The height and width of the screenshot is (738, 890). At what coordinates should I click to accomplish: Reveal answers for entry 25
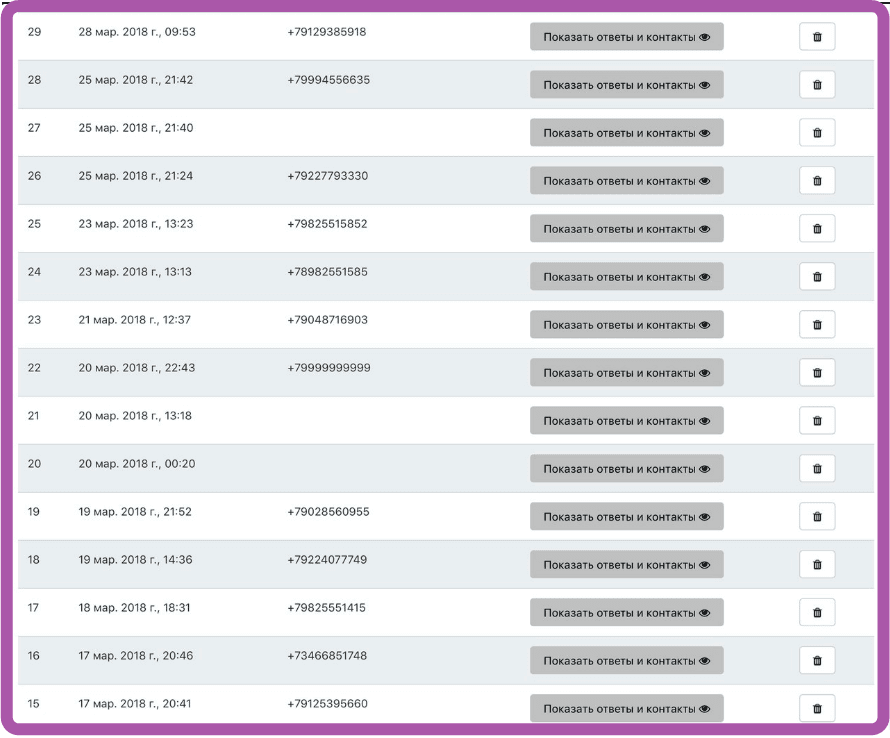[626, 229]
